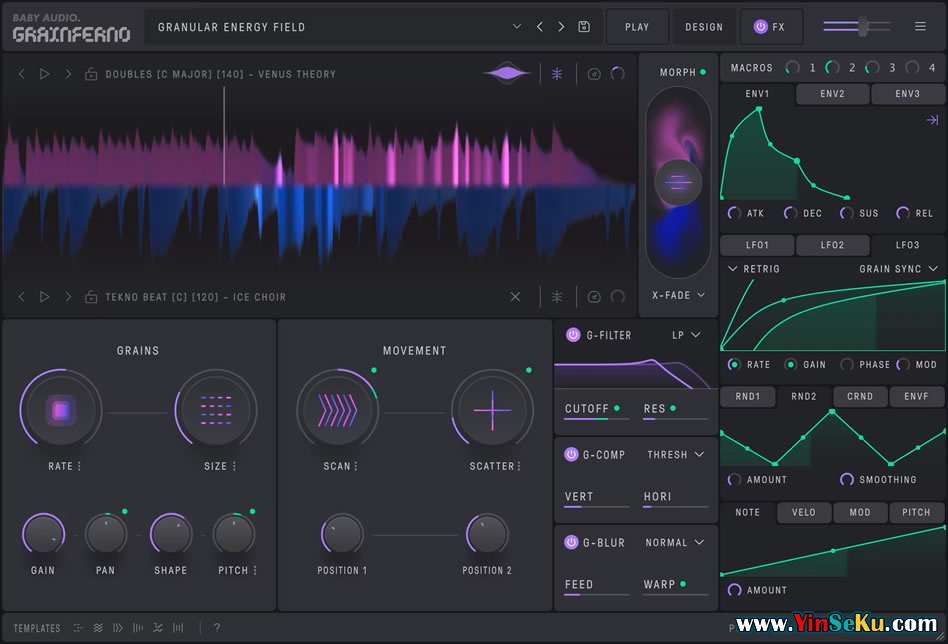
Task: Open the X-FADE morph mode dropdown
Action: click(679, 295)
